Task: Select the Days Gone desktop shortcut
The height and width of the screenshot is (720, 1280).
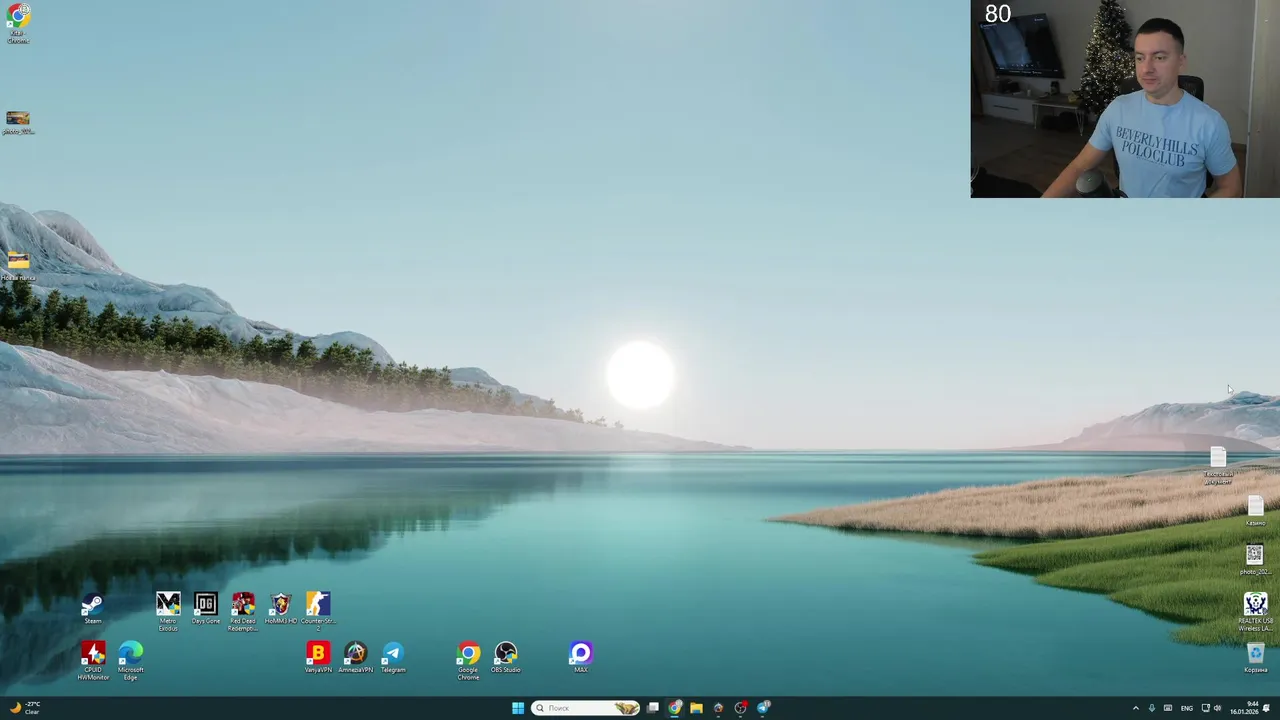Action: click(206, 608)
